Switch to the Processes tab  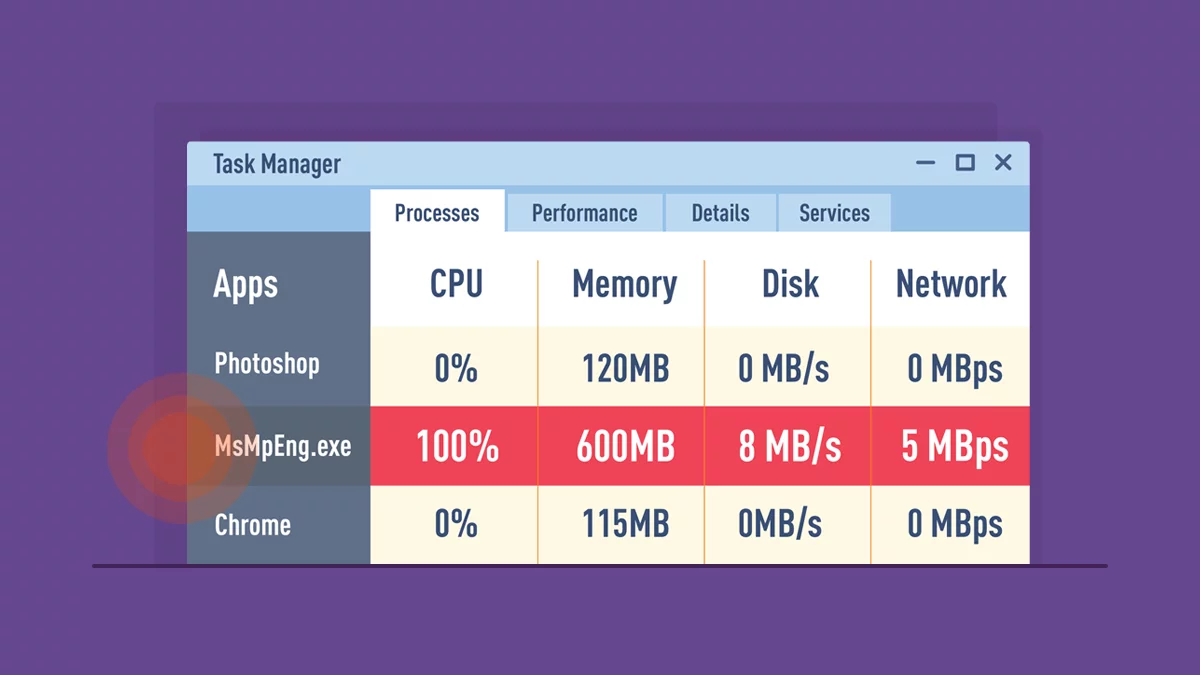point(437,213)
